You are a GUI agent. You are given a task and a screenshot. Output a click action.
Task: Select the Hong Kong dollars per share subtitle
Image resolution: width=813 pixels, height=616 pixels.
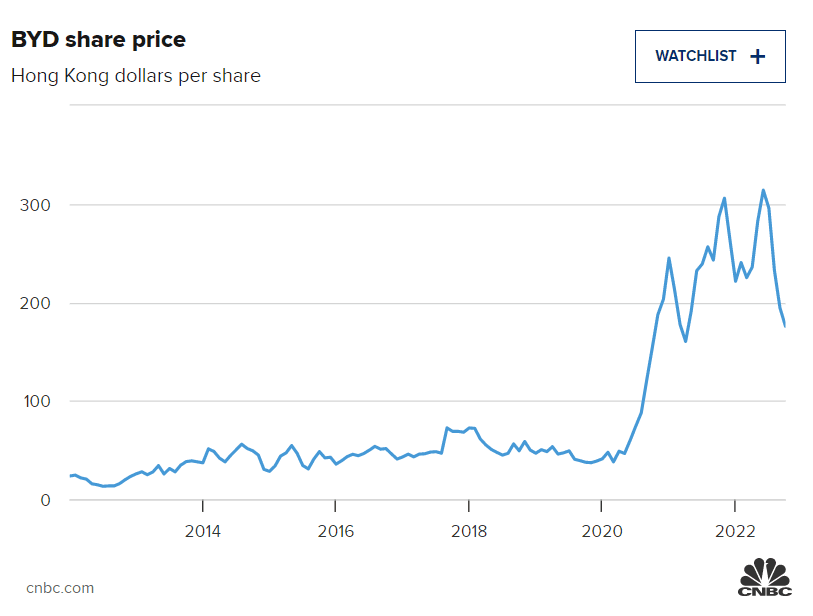136,75
